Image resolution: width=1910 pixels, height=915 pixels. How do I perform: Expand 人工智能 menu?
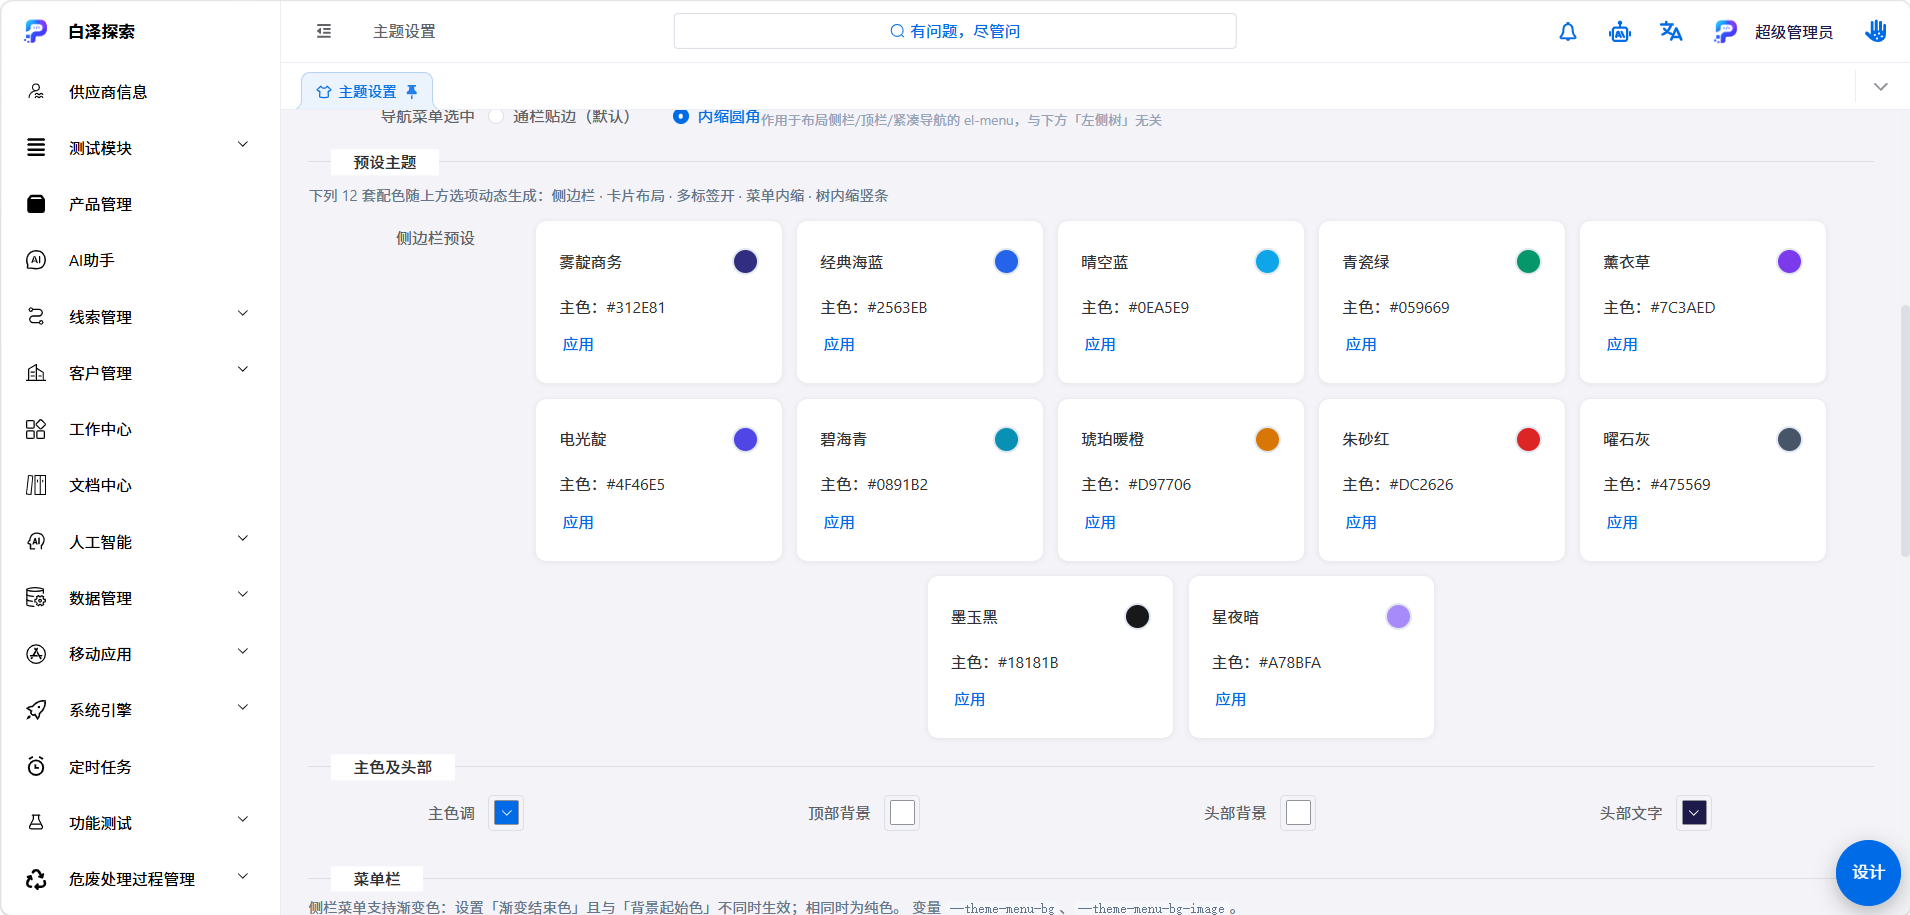click(140, 542)
